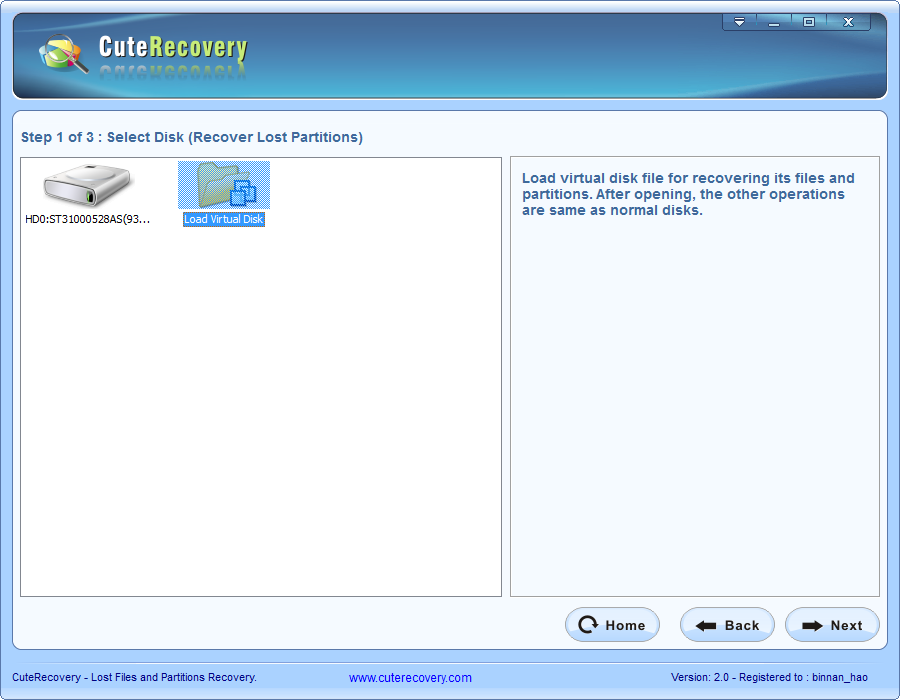
Task: Click the Step 1 of 3 heading text
Action: click(x=192, y=137)
